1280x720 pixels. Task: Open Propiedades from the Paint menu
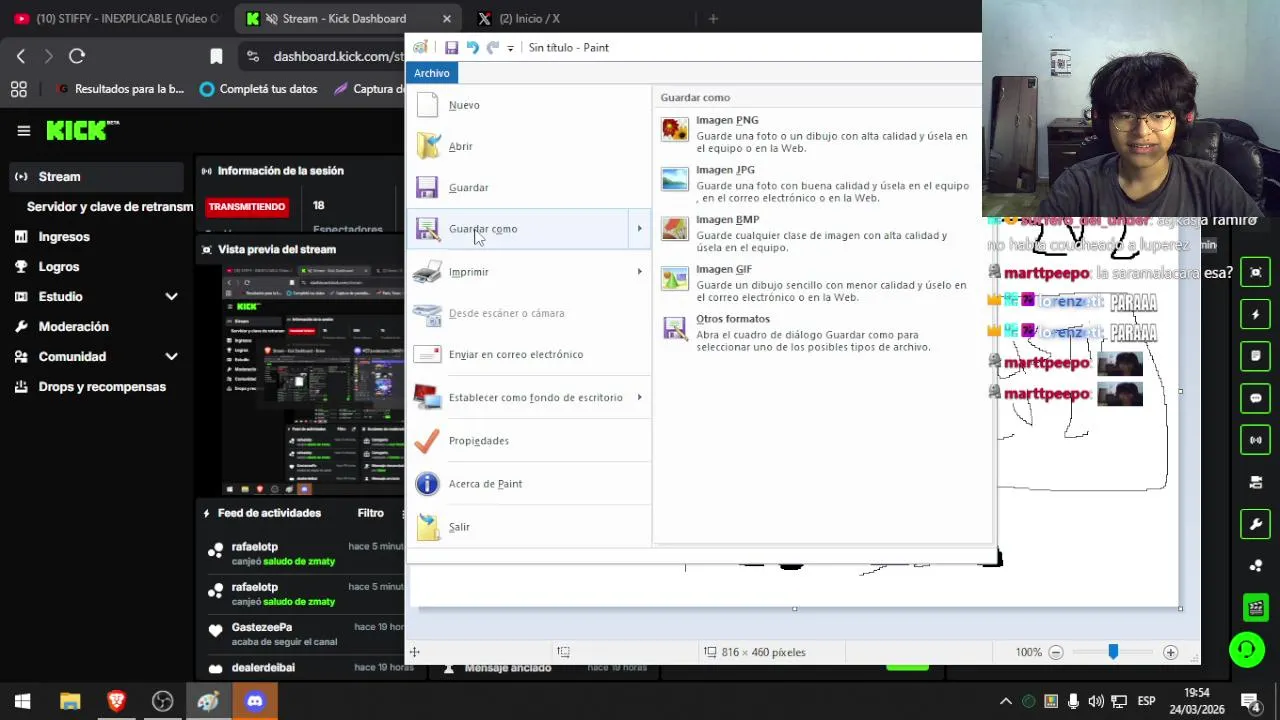click(x=529, y=440)
